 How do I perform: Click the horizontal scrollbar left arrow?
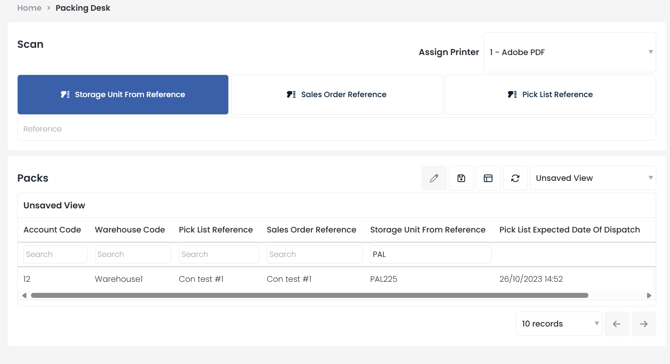(24, 296)
